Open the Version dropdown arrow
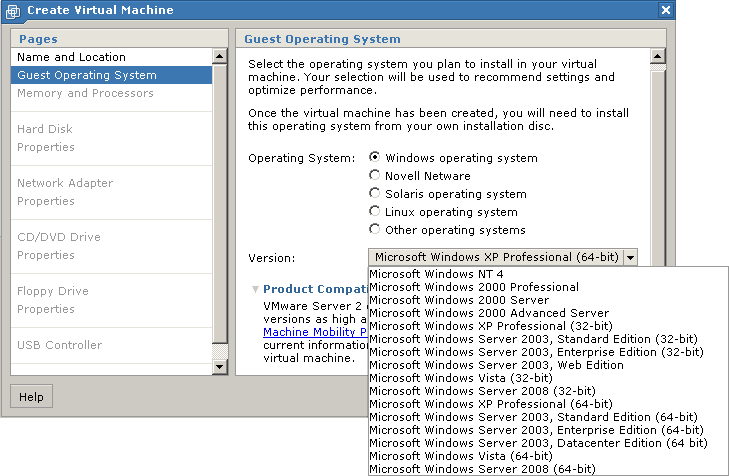The height and width of the screenshot is (476, 729). coord(630,257)
